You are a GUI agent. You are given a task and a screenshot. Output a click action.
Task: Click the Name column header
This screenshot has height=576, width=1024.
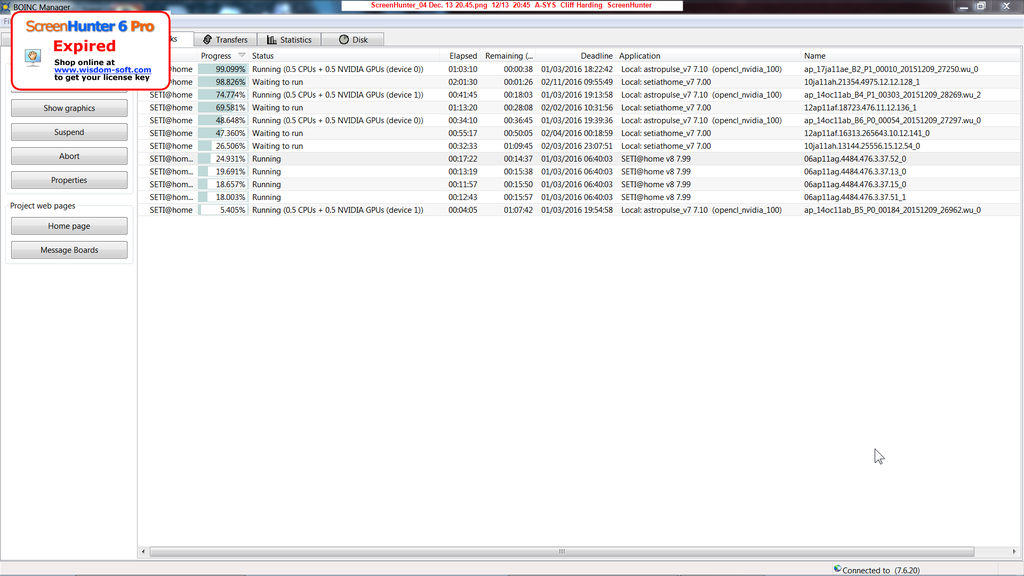(911, 56)
